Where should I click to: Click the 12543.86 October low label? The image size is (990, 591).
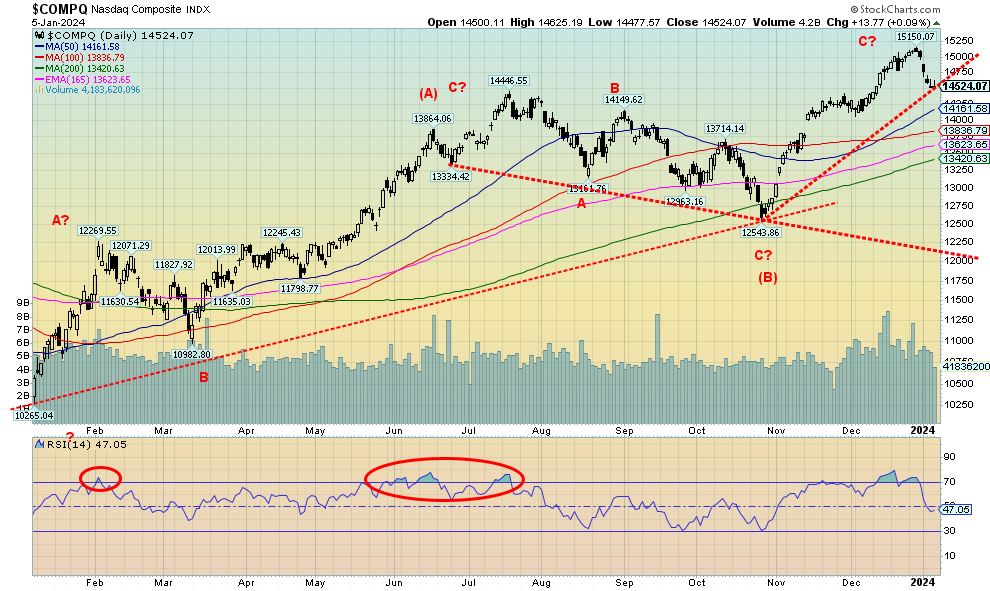pos(760,232)
